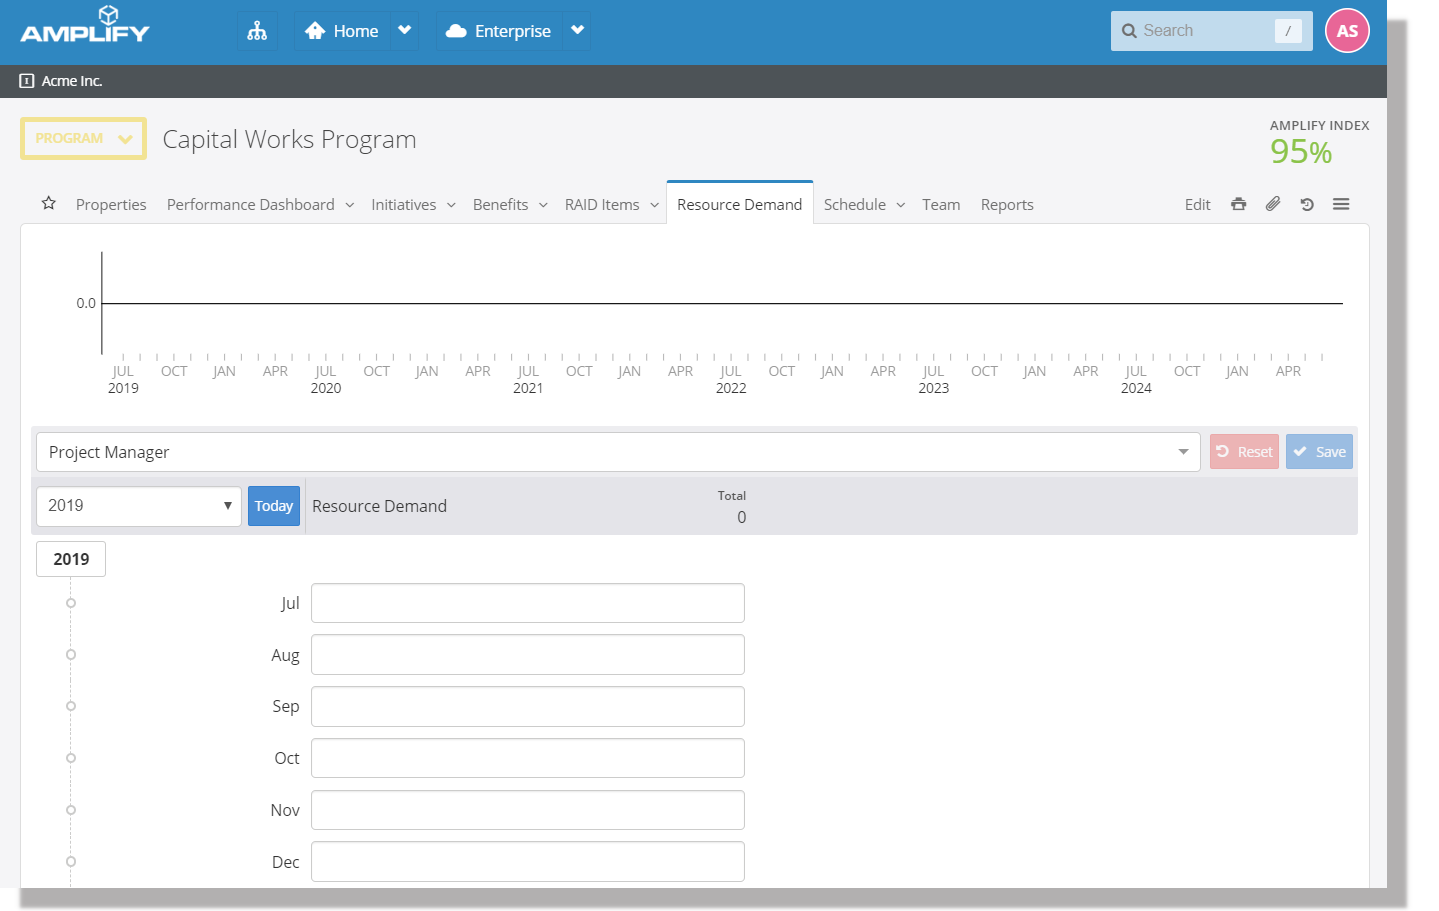Click the print icon
1439x911 pixels.
pos(1238,204)
